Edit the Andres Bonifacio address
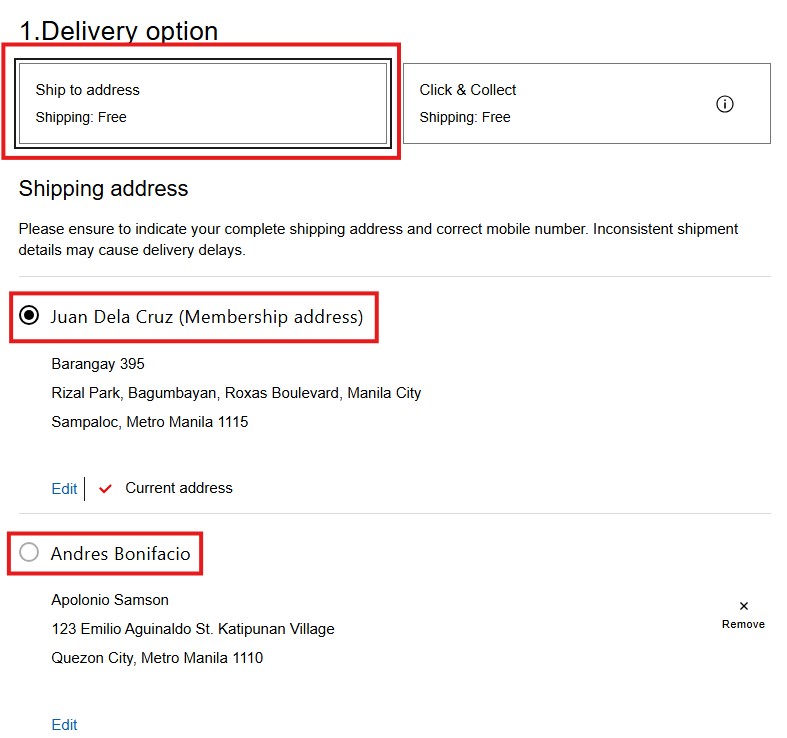This screenshot has width=787, height=738. click(x=64, y=724)
